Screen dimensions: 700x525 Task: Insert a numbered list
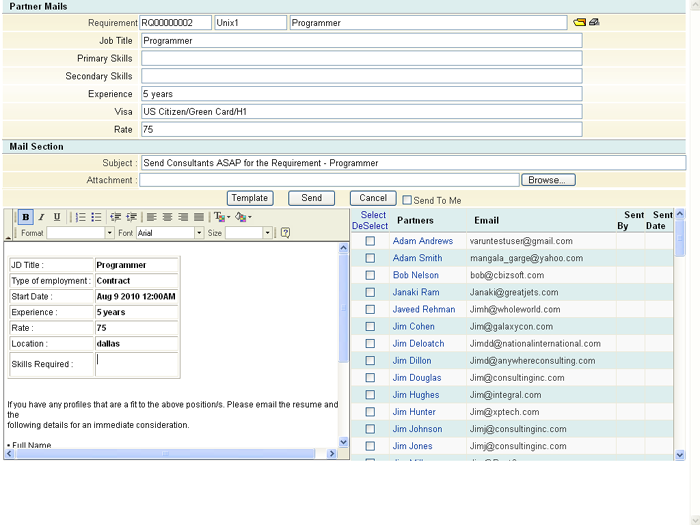click(x=81, y=217)
